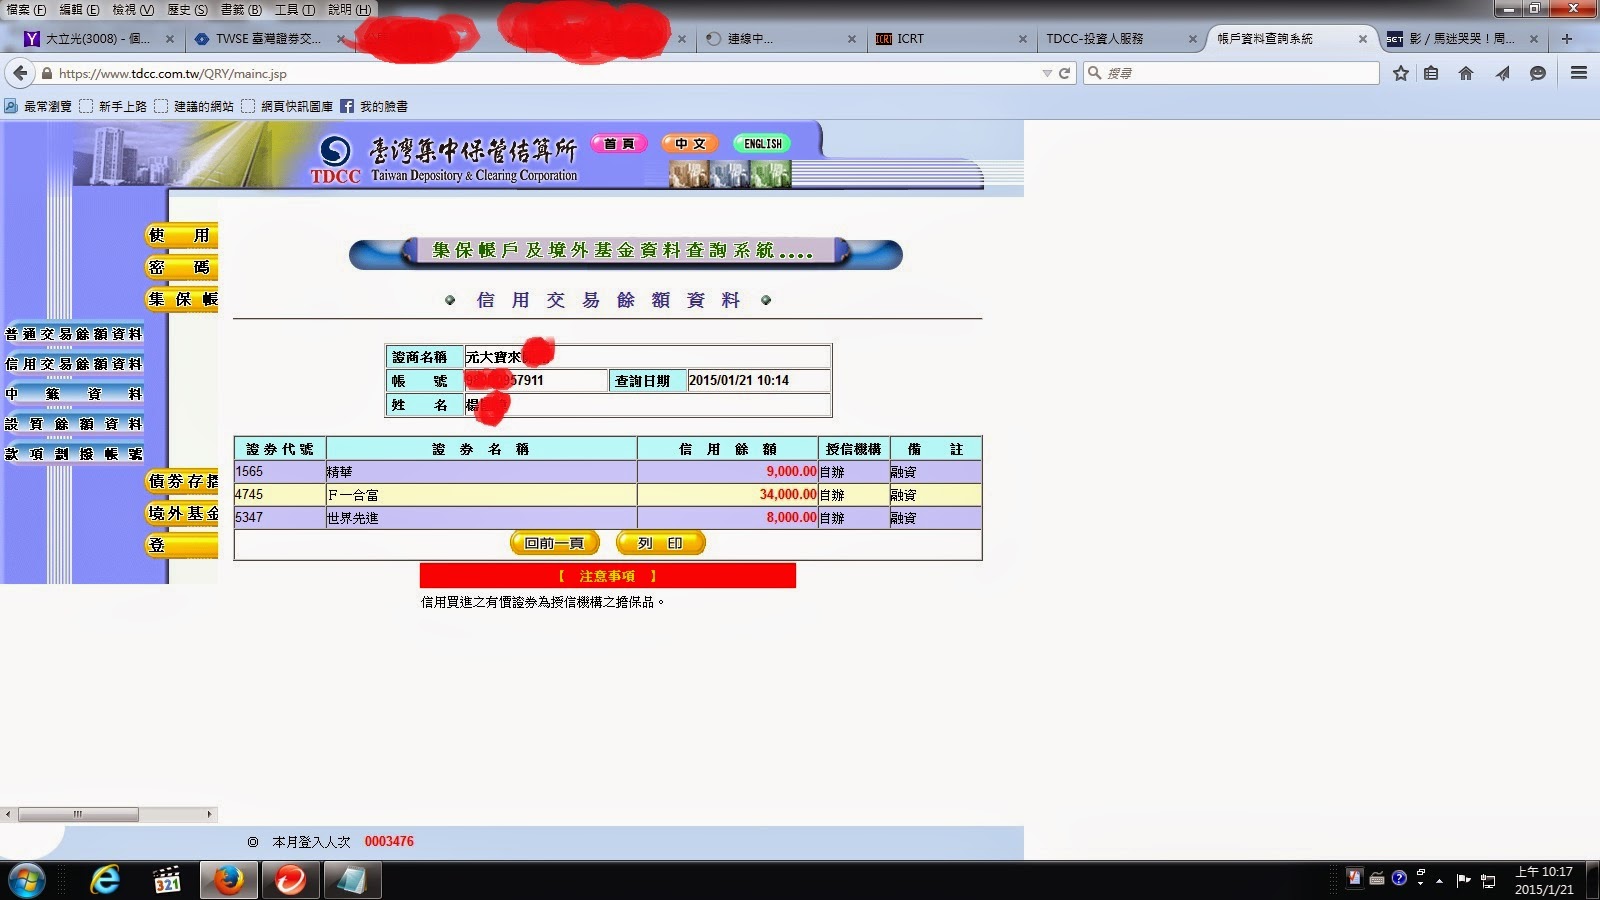Click the 首頁 button in the header
Viewport: 1600px width, 900px height.
619,144
